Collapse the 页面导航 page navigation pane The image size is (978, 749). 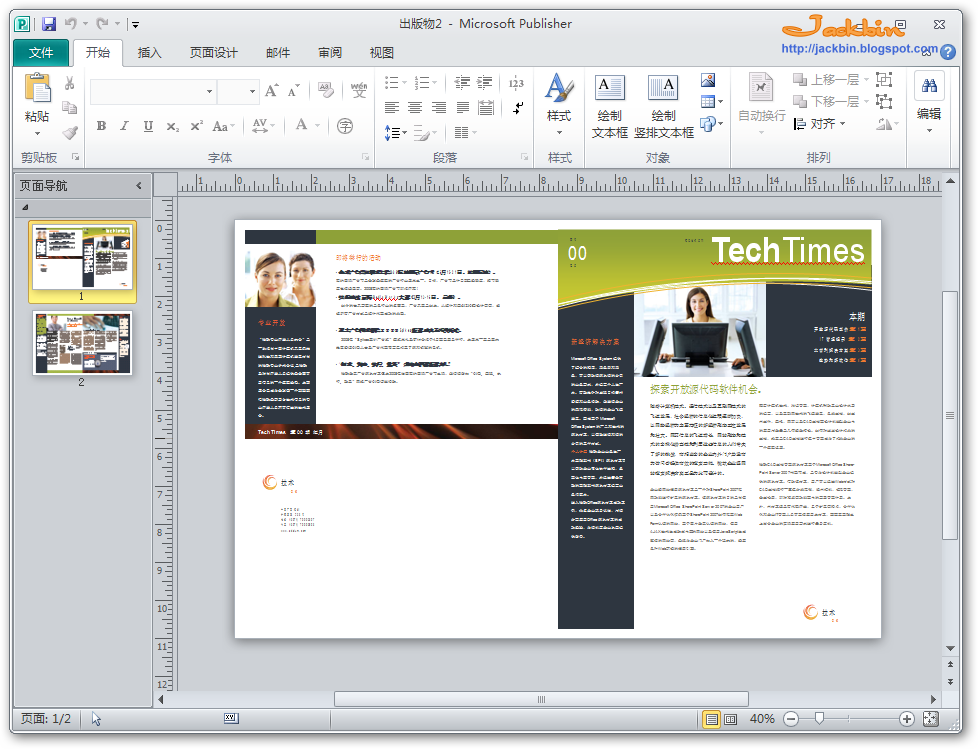[138, 185]
